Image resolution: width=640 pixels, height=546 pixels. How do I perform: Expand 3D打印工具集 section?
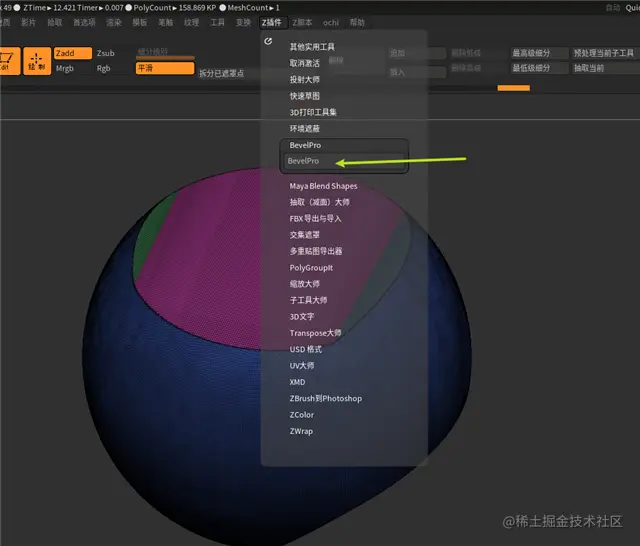point(313,112)
